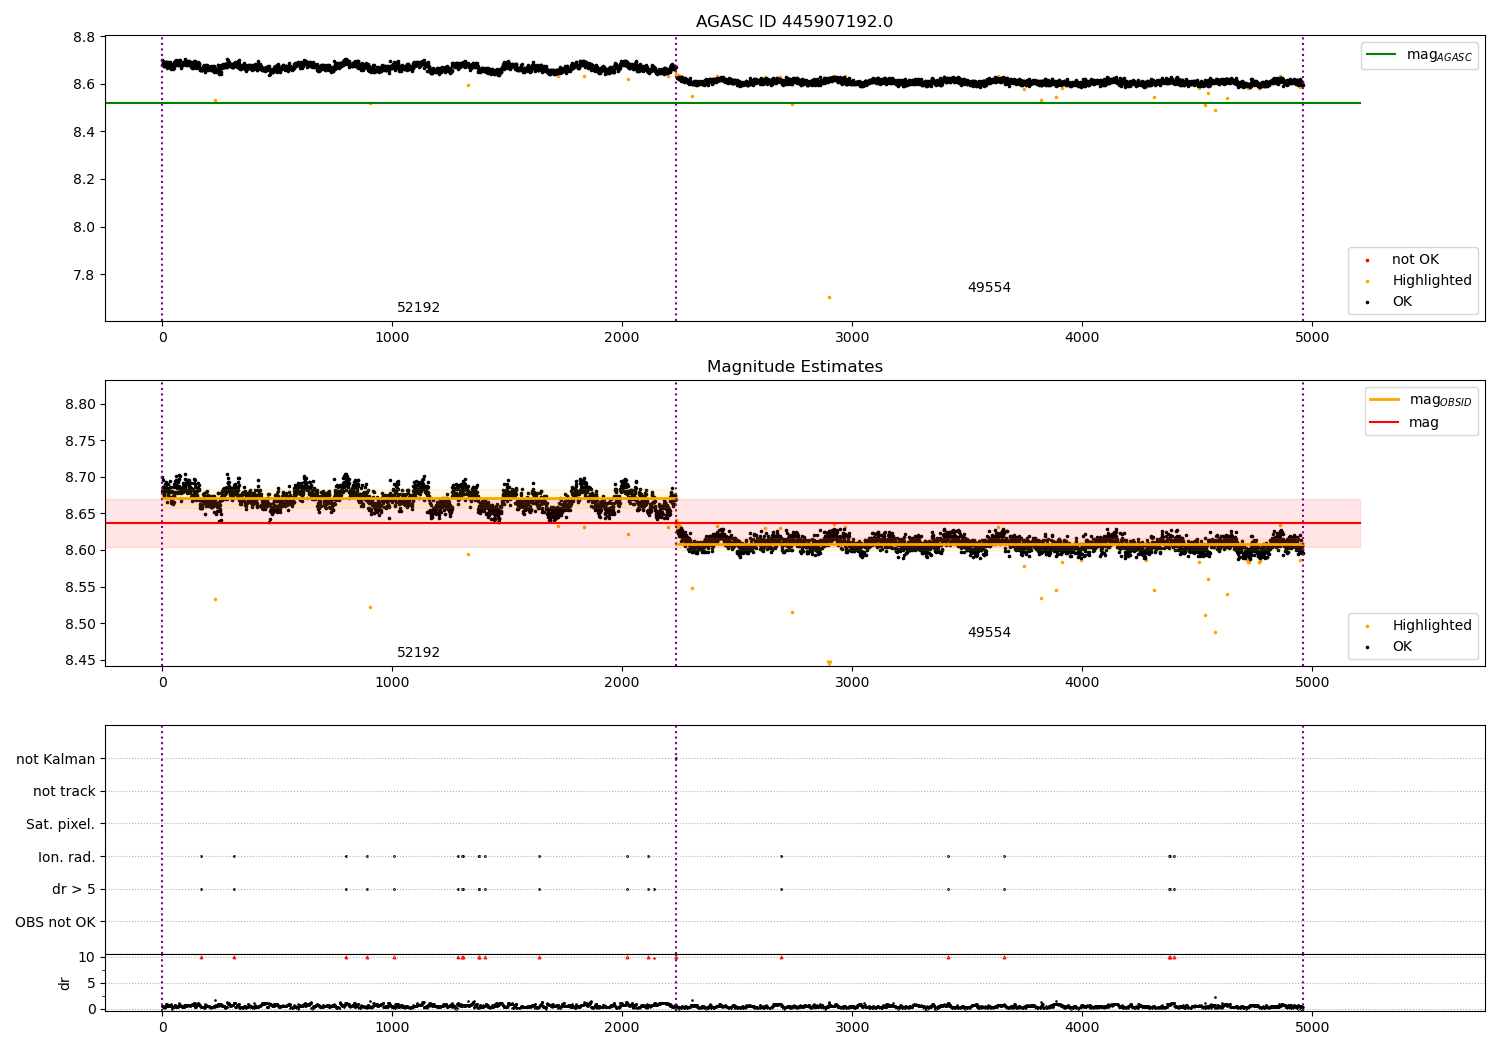This screenshot has height=1050, width=1500.
Task: Click the 52192 annotation in the AGASC ID plot
Action: [x=418, y=308]
